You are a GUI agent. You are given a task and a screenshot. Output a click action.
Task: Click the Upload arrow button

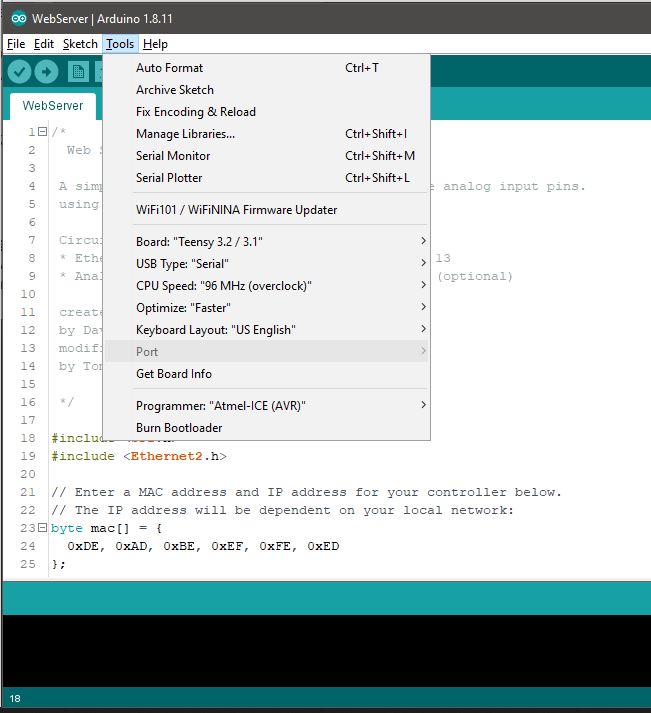tap(46, 71)
